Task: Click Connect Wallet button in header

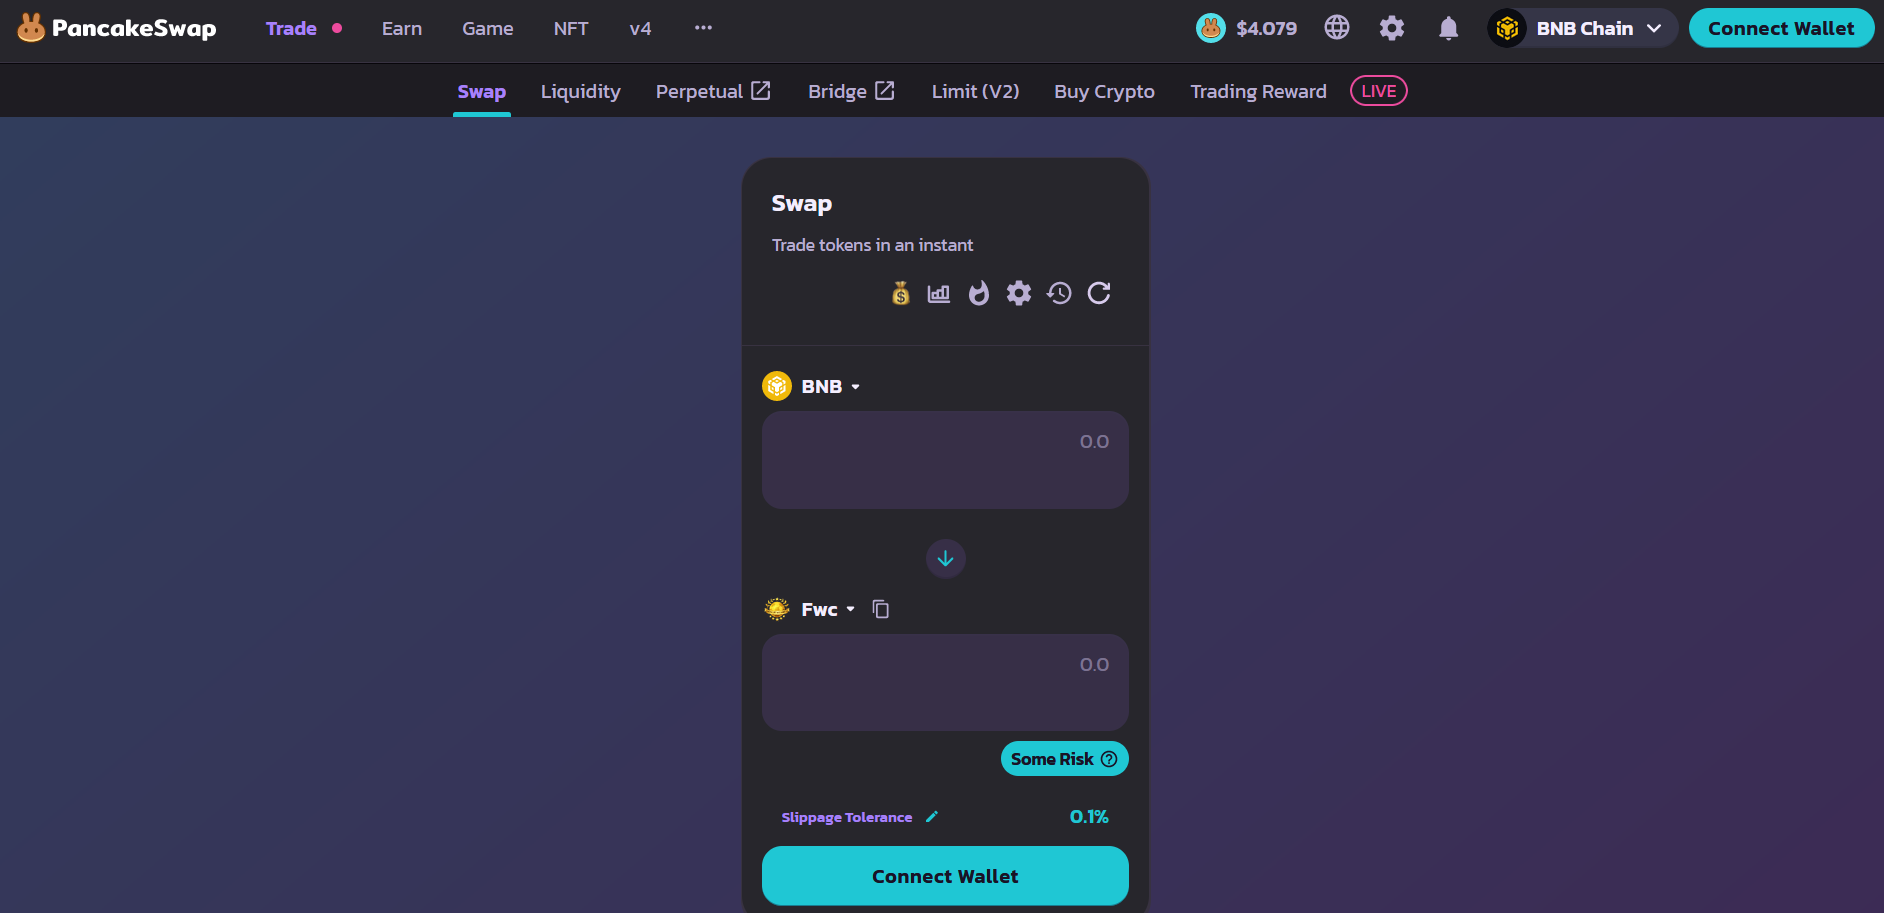Action: (x=1781, y=28)
